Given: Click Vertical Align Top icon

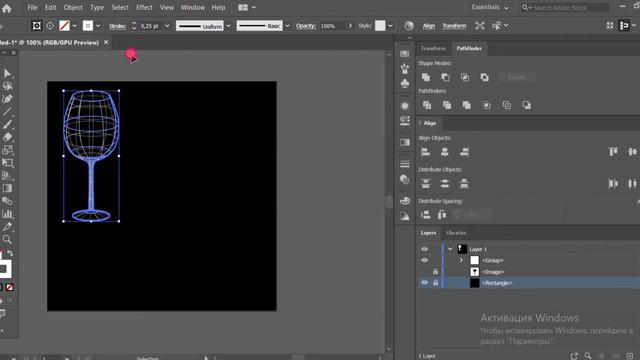Looking at the screenshot, I should [613, 152].
